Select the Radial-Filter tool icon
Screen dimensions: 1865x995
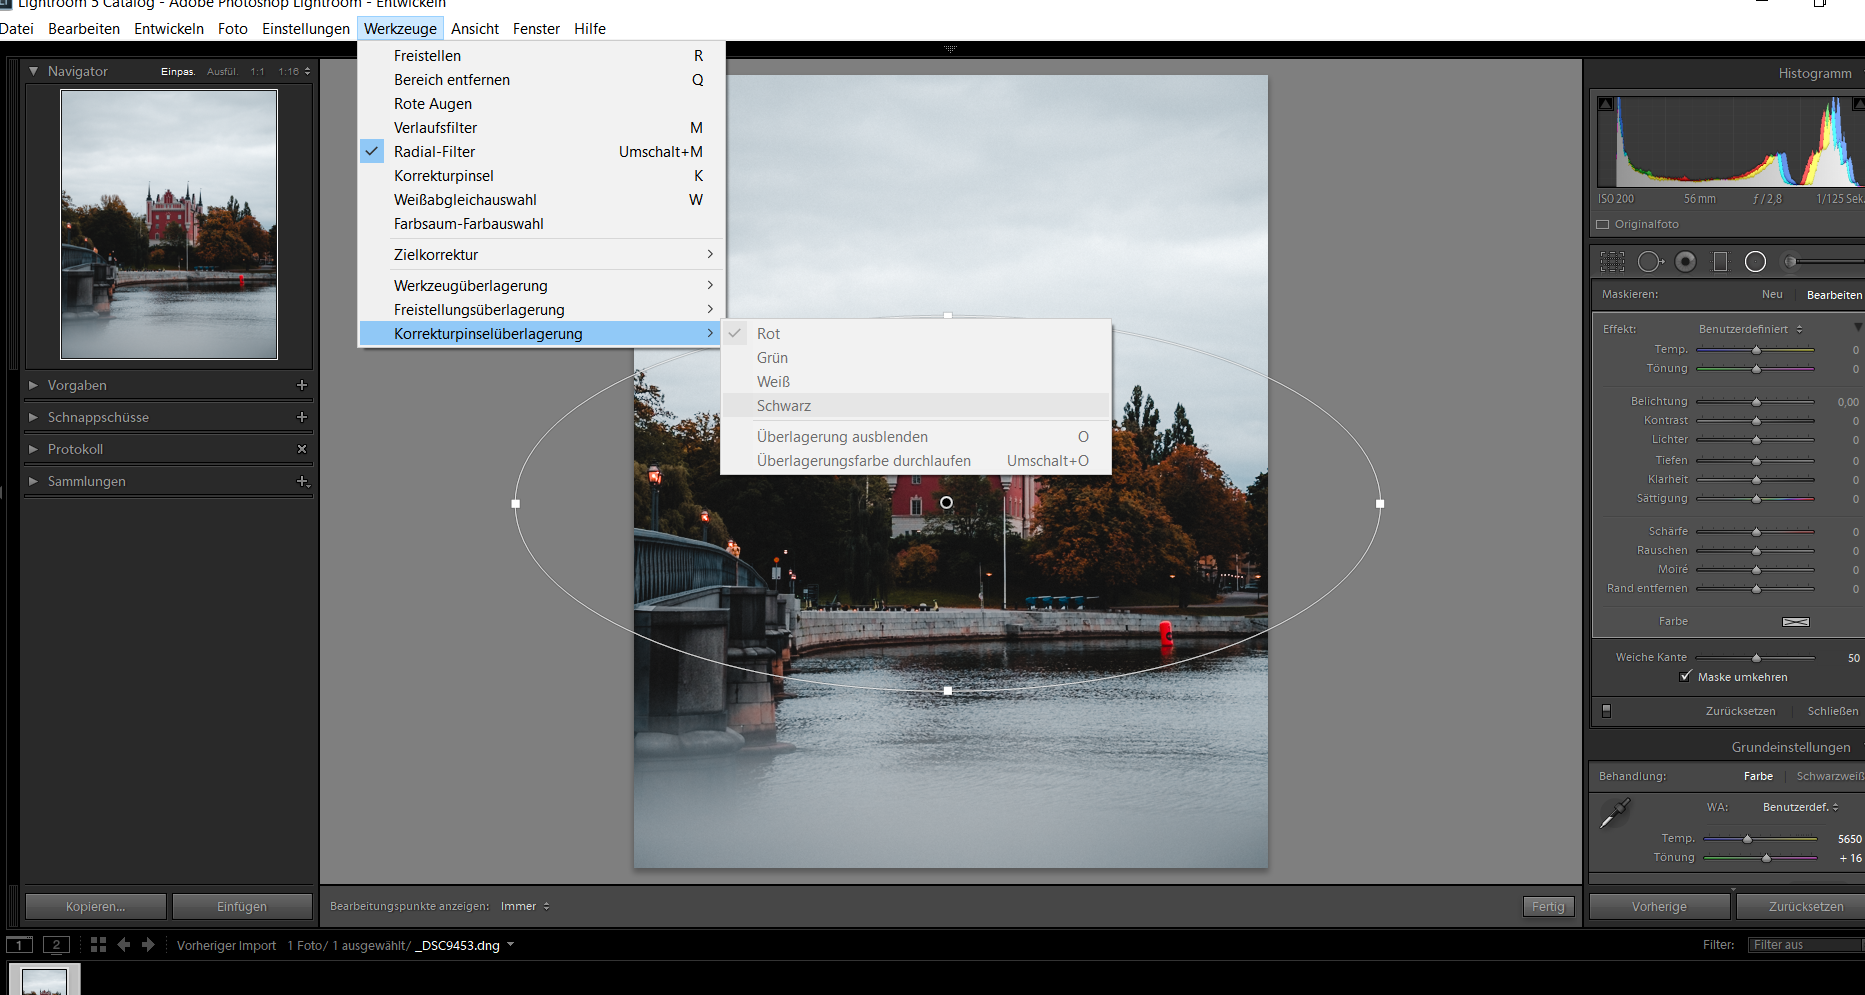click(x=1755, y=261)
